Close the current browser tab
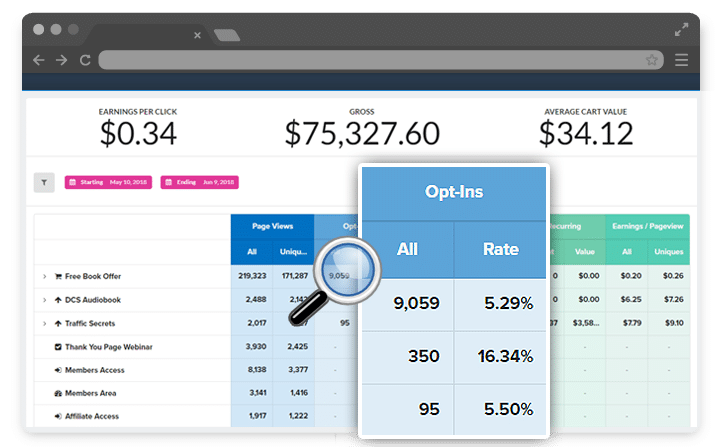This screenshot has height=447, width=723. (196, 36)
